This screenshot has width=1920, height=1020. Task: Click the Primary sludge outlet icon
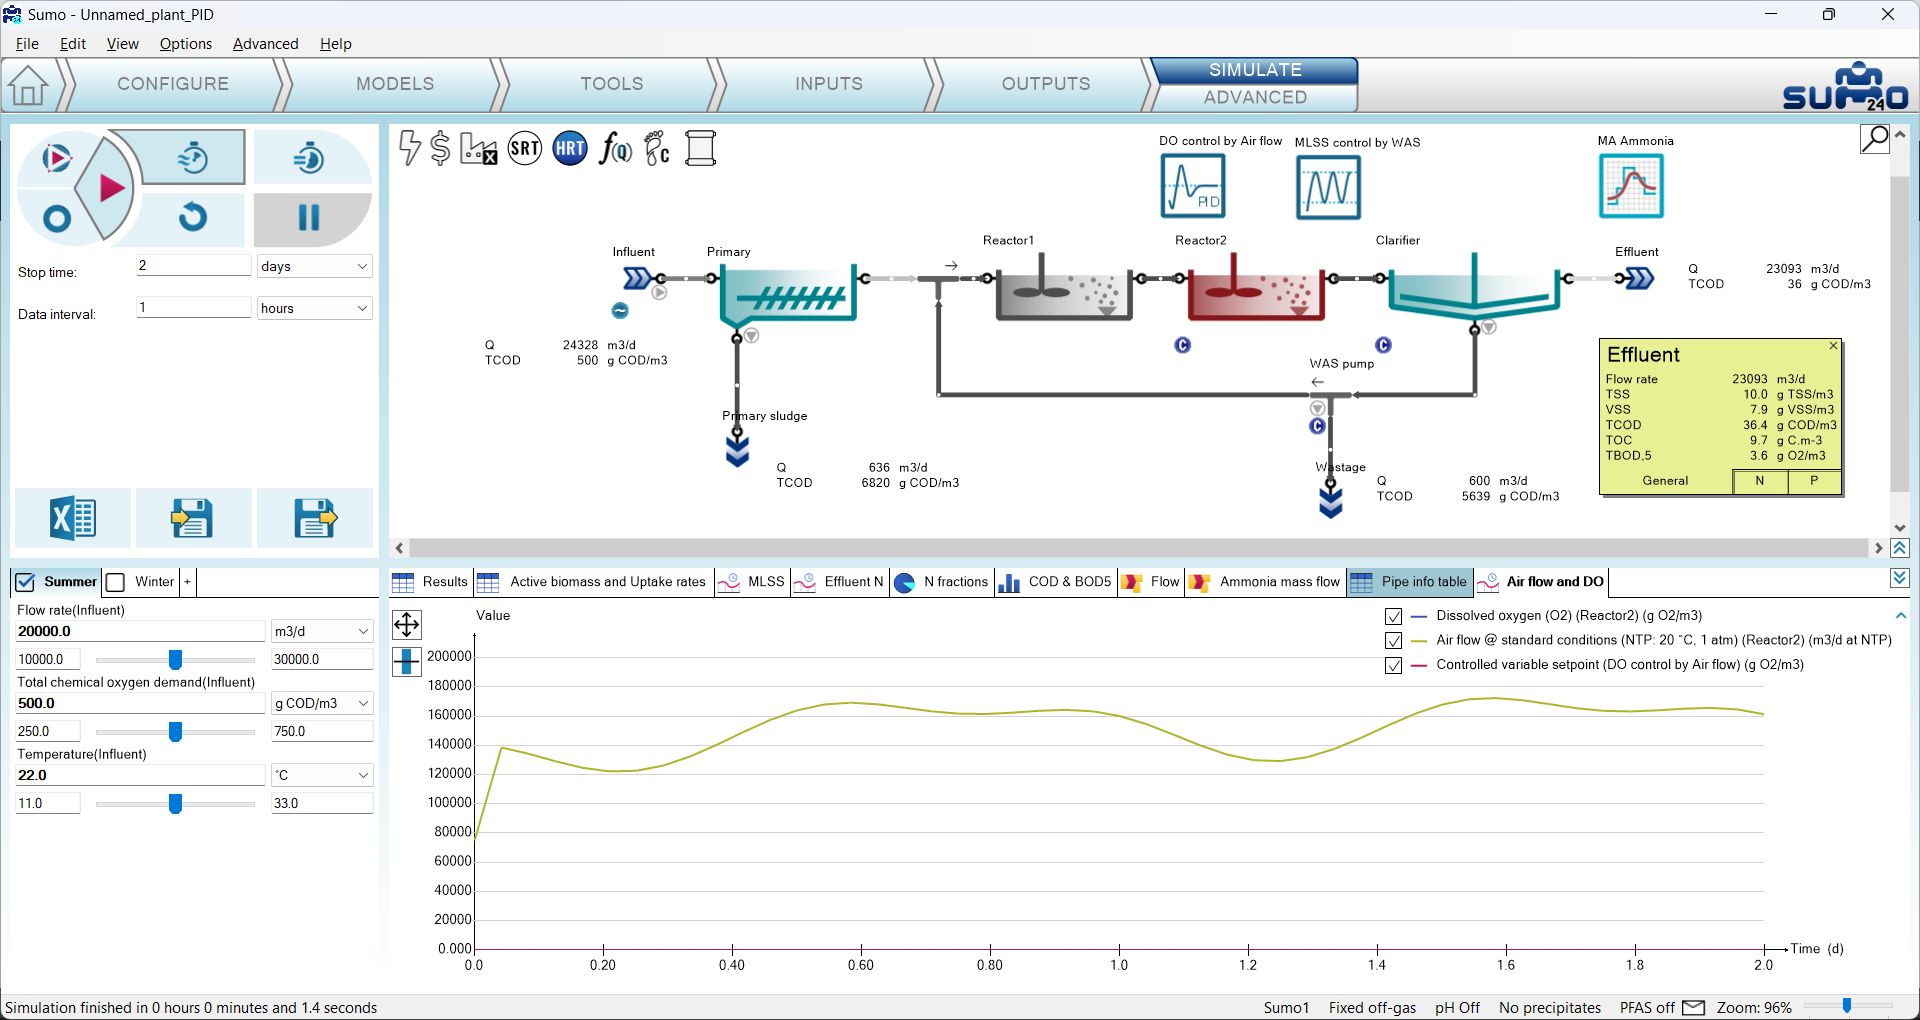point(737,452)
